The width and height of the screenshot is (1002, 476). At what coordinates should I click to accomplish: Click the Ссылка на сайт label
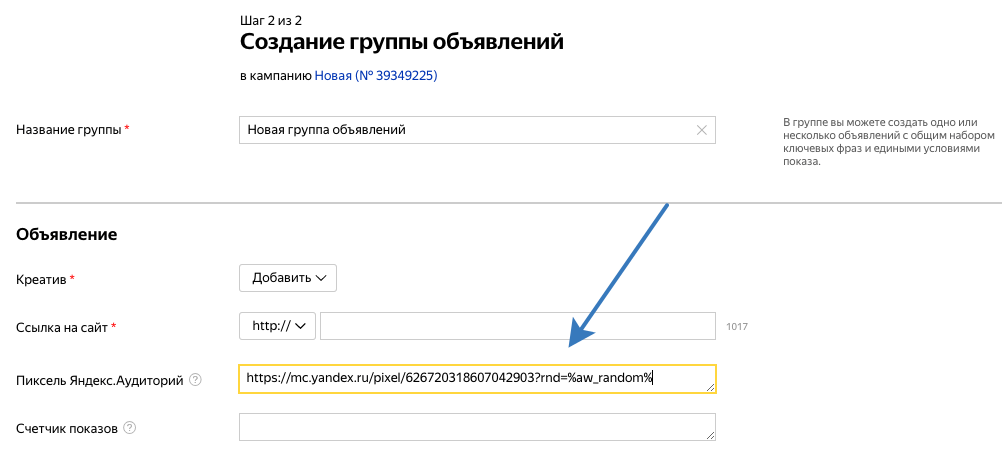click(62, 327)
